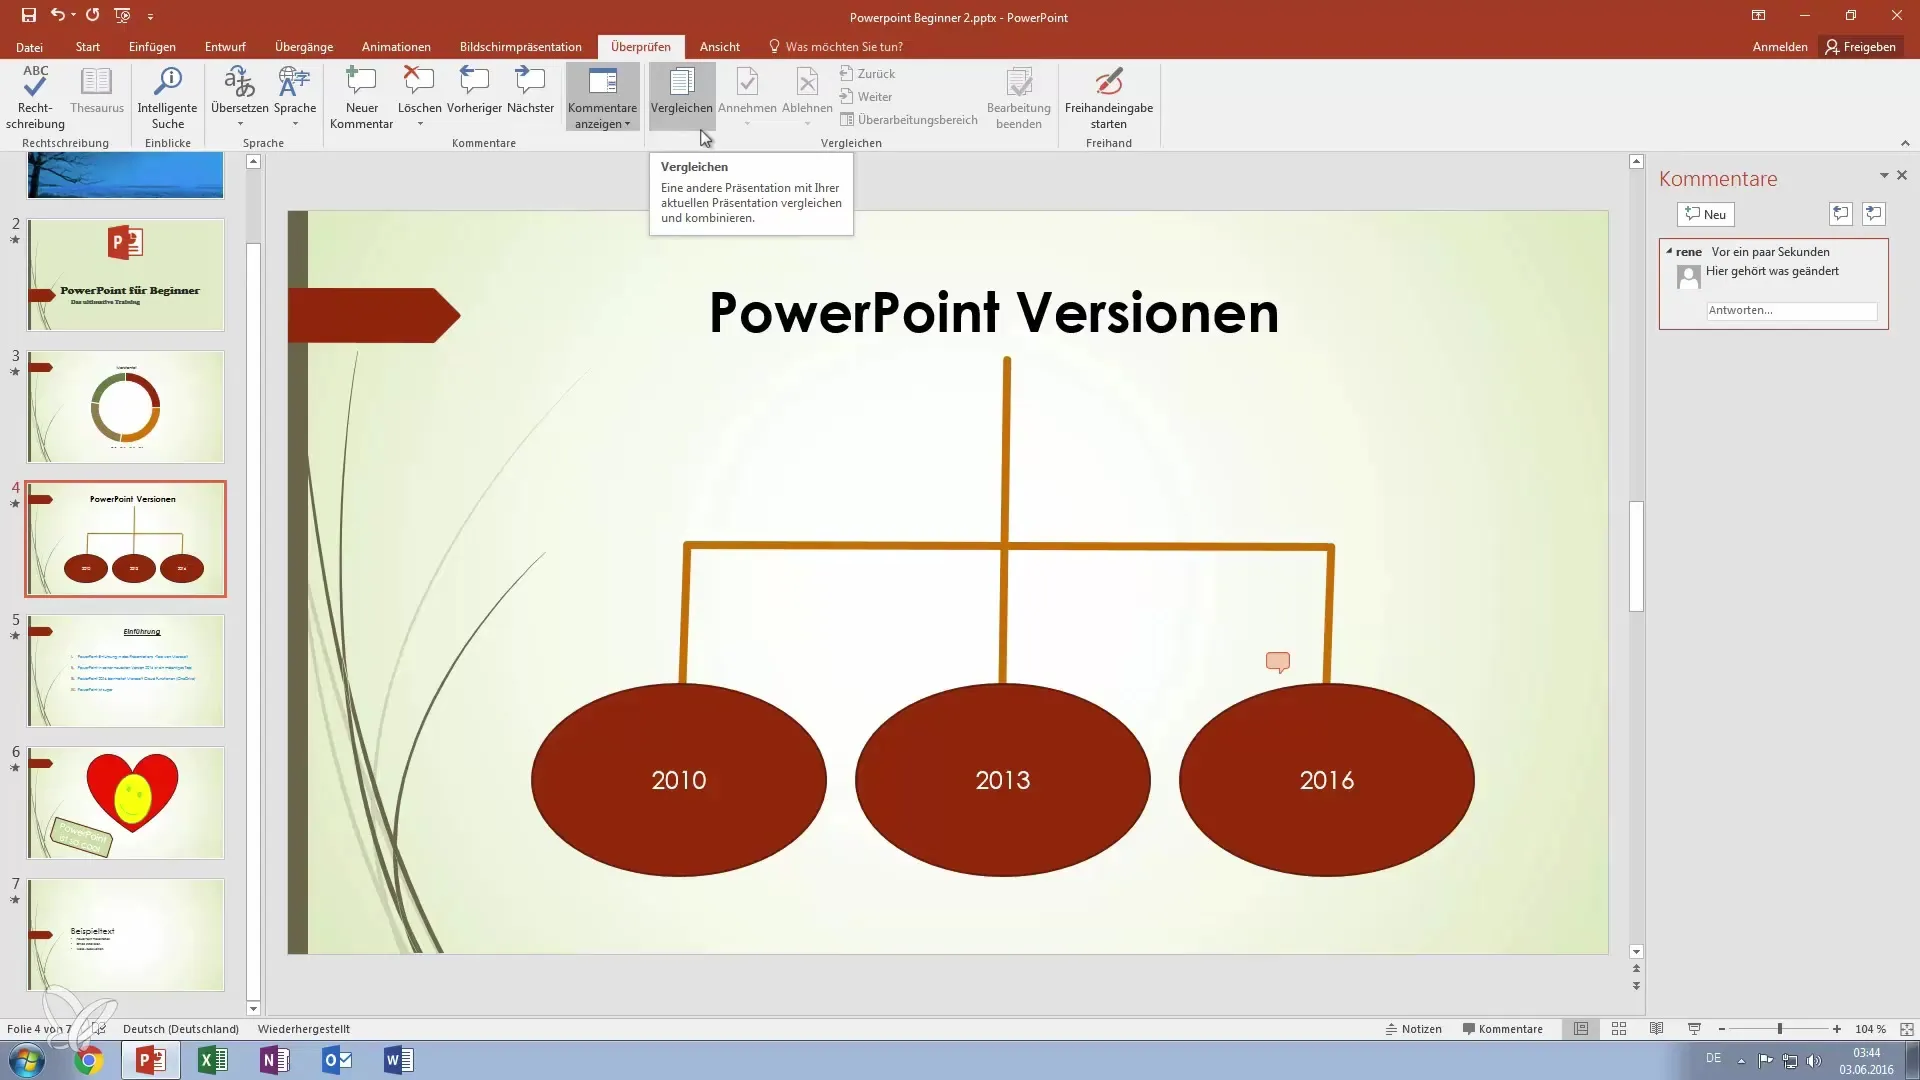Collapse the rene comment thread triangle
This screenshot has width=1920, height=1080.
1669,251
